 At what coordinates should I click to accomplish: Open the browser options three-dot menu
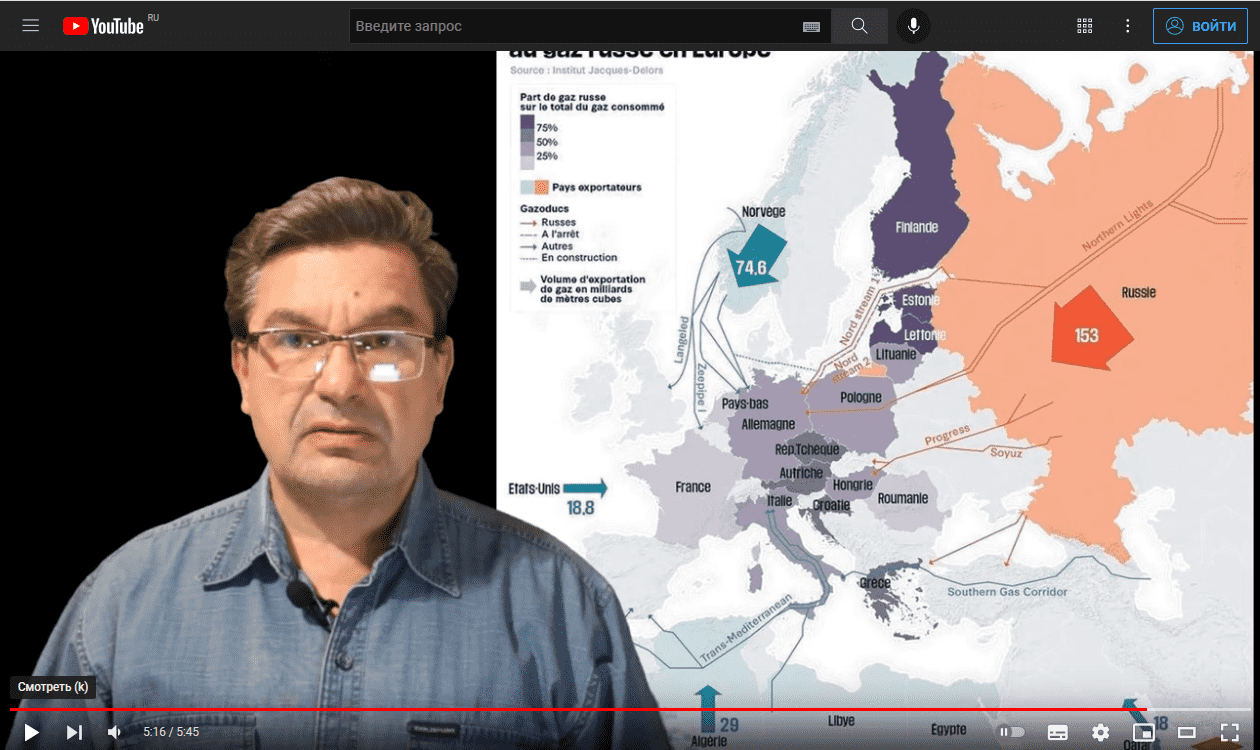(1128, 25)
